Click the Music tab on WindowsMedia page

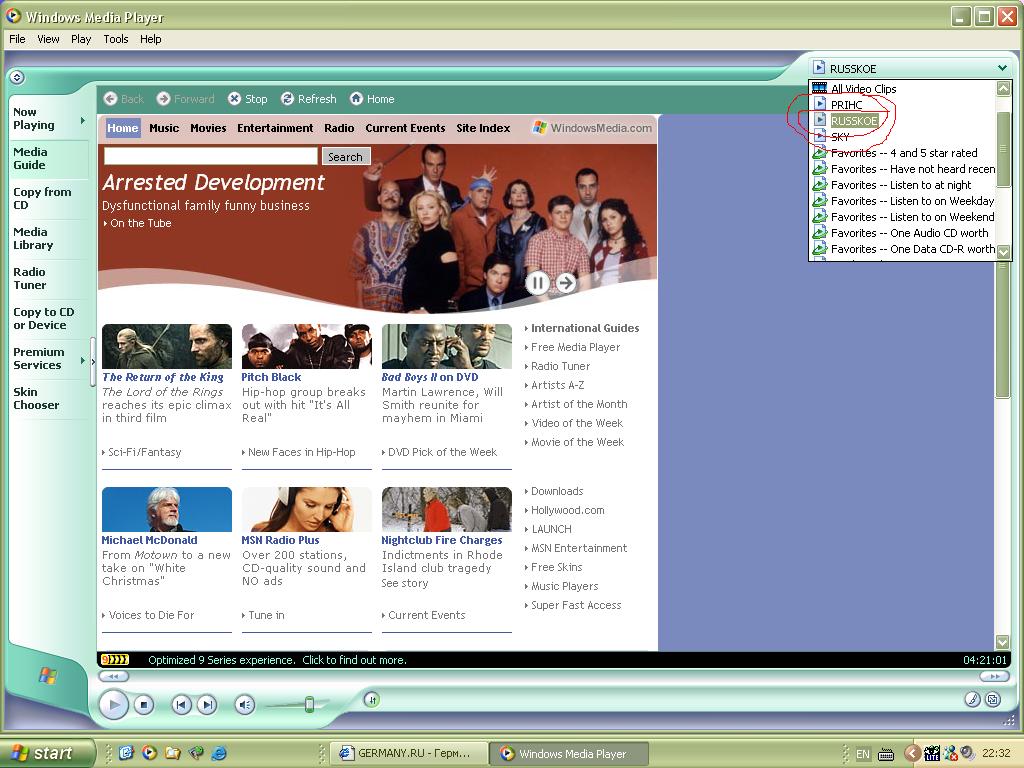164,128
